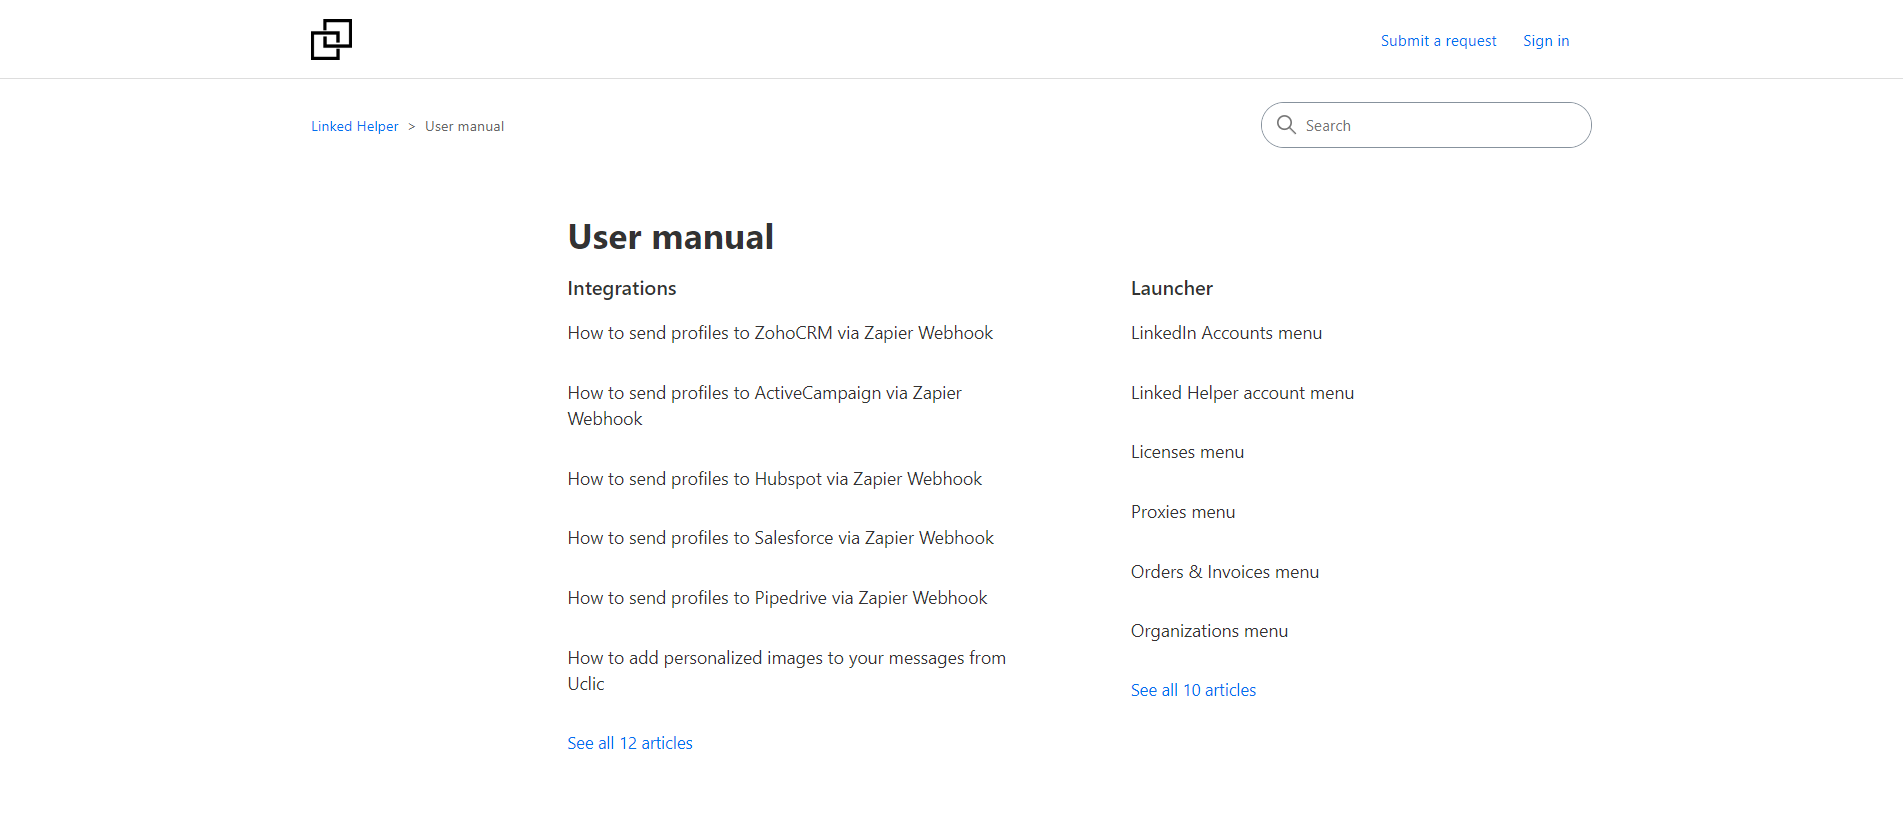Open the Launcher section heading
This screenshot has width=1903, height=835.
(x=1172, y=289)
